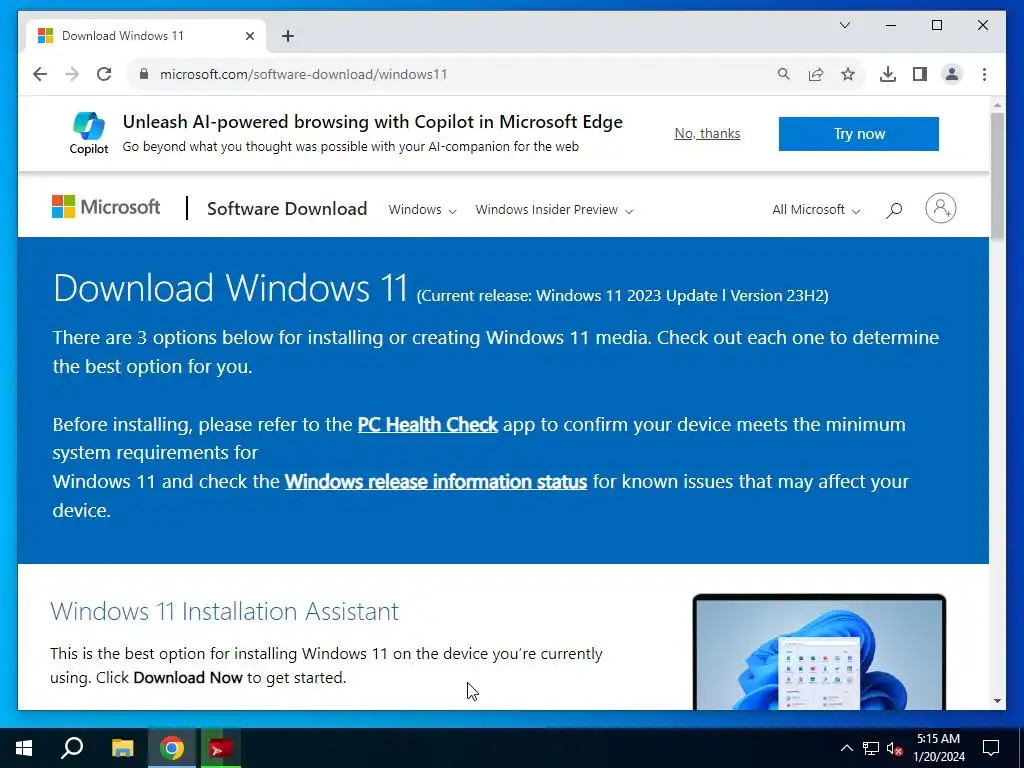The height and width of the screenshot is (768, 1024).
Task: Click the padlock site info icon
Action: coord(144,74)
